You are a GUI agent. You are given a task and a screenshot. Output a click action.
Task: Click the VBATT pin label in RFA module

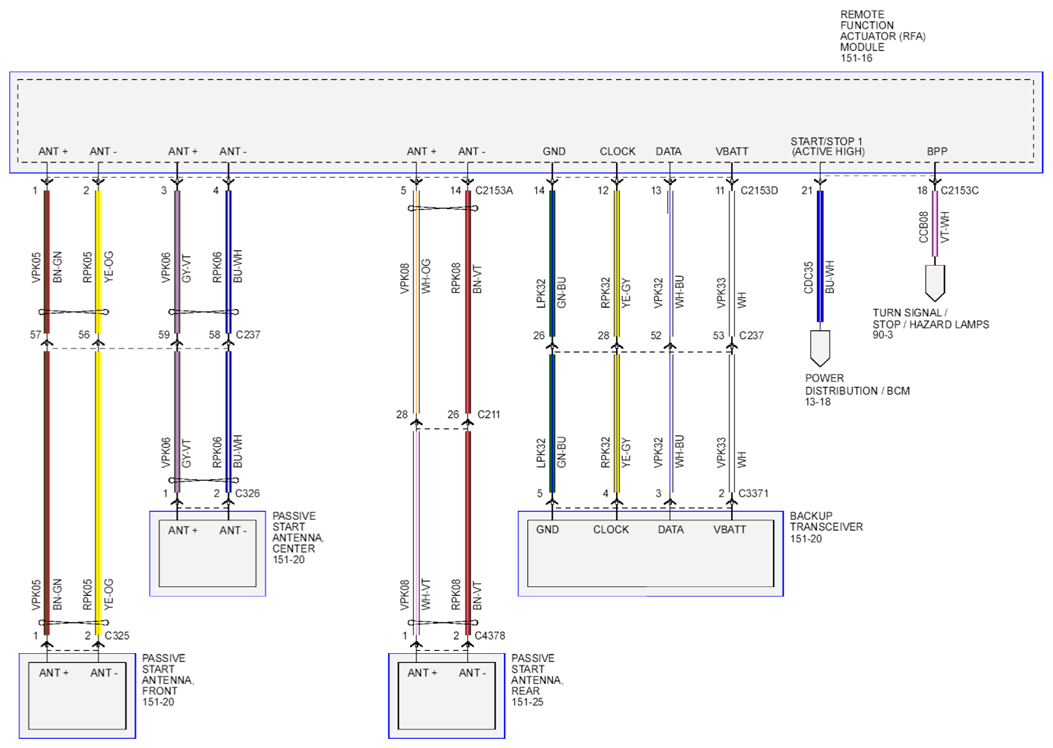(732, 152)
